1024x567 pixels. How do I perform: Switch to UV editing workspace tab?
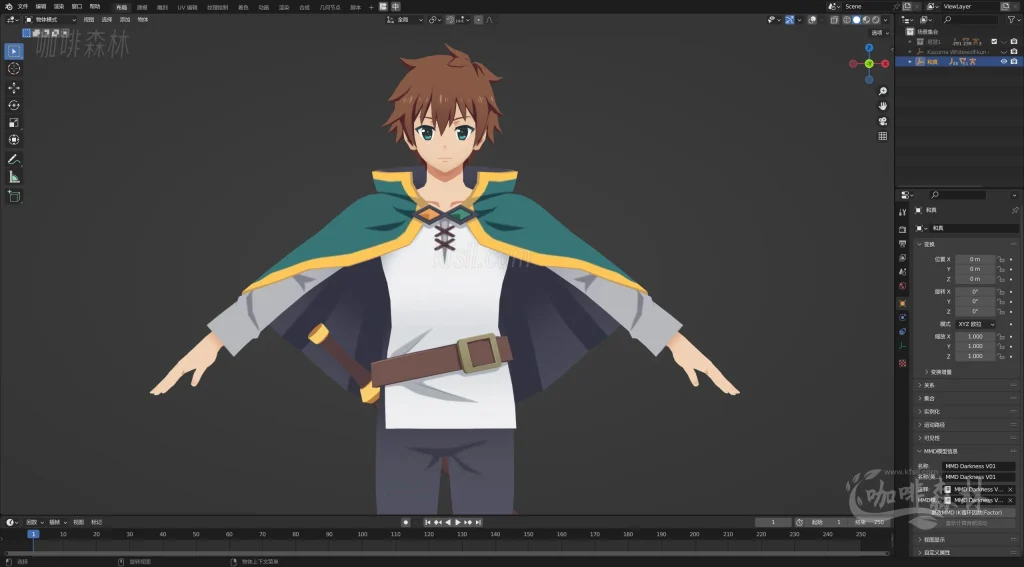point(187,7)
